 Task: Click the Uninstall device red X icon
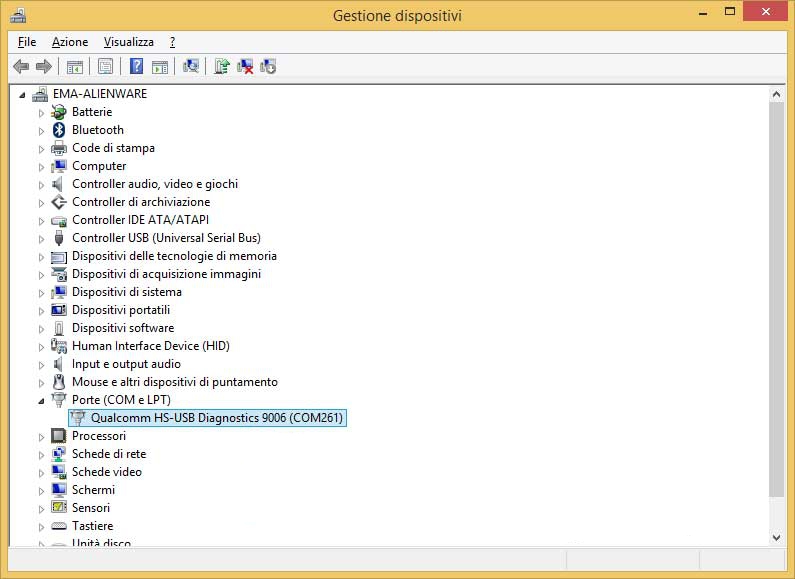[245, 67]
